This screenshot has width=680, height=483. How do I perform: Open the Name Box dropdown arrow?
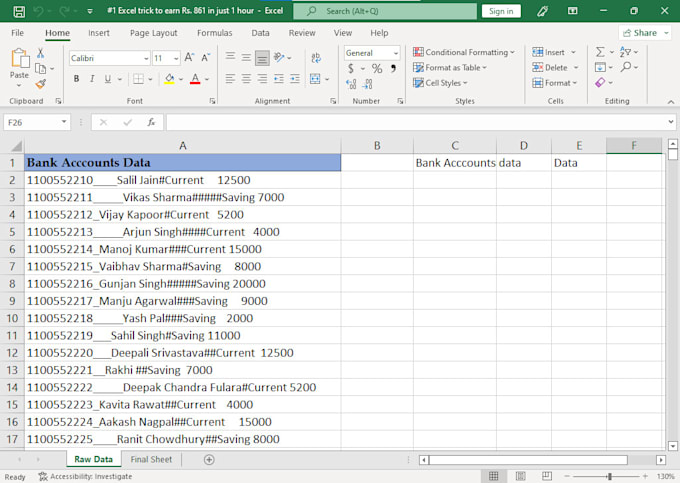click(64, 122)
